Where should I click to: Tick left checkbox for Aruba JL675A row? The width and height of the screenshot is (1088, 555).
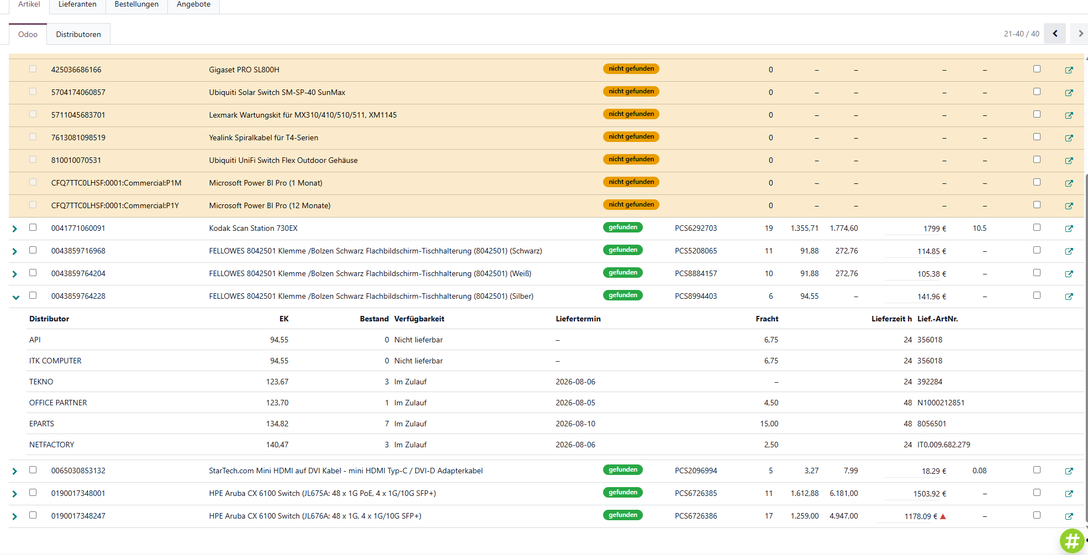pyautogui.click(x=33, y=493)
